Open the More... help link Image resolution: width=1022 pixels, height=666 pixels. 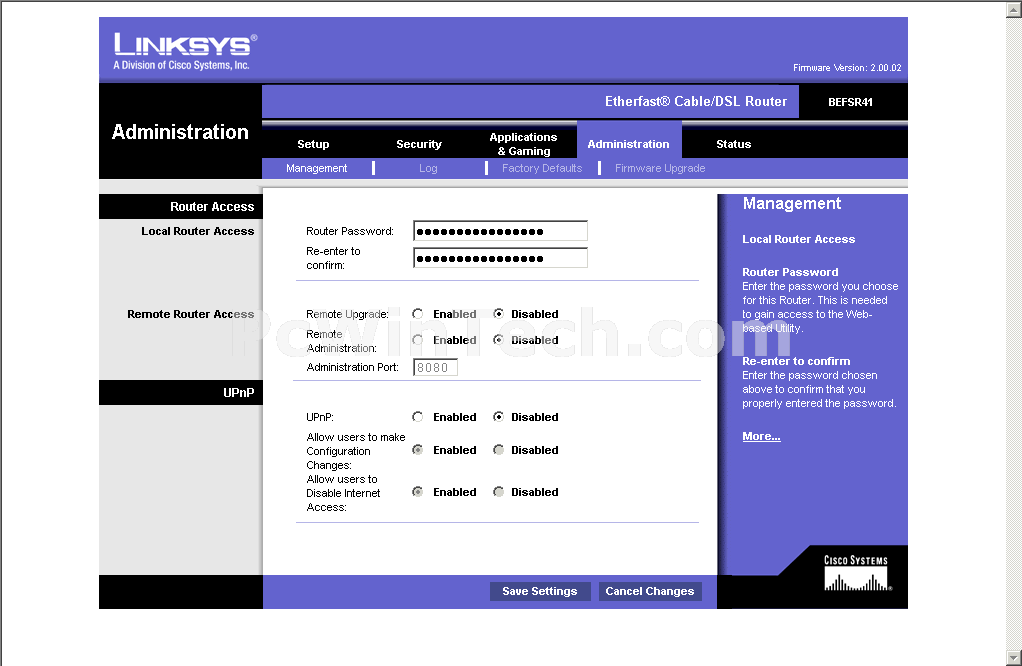pyautogui.click(x=761, y=436)
